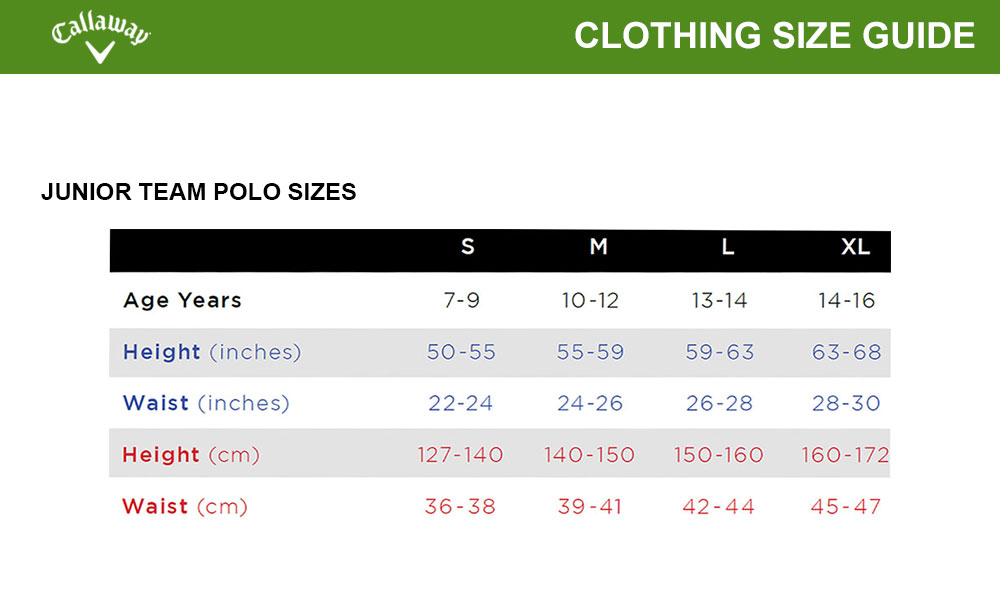1000x600 pixels.
Task: Click the 7-9 age value
Action: (x=460, y=300)
